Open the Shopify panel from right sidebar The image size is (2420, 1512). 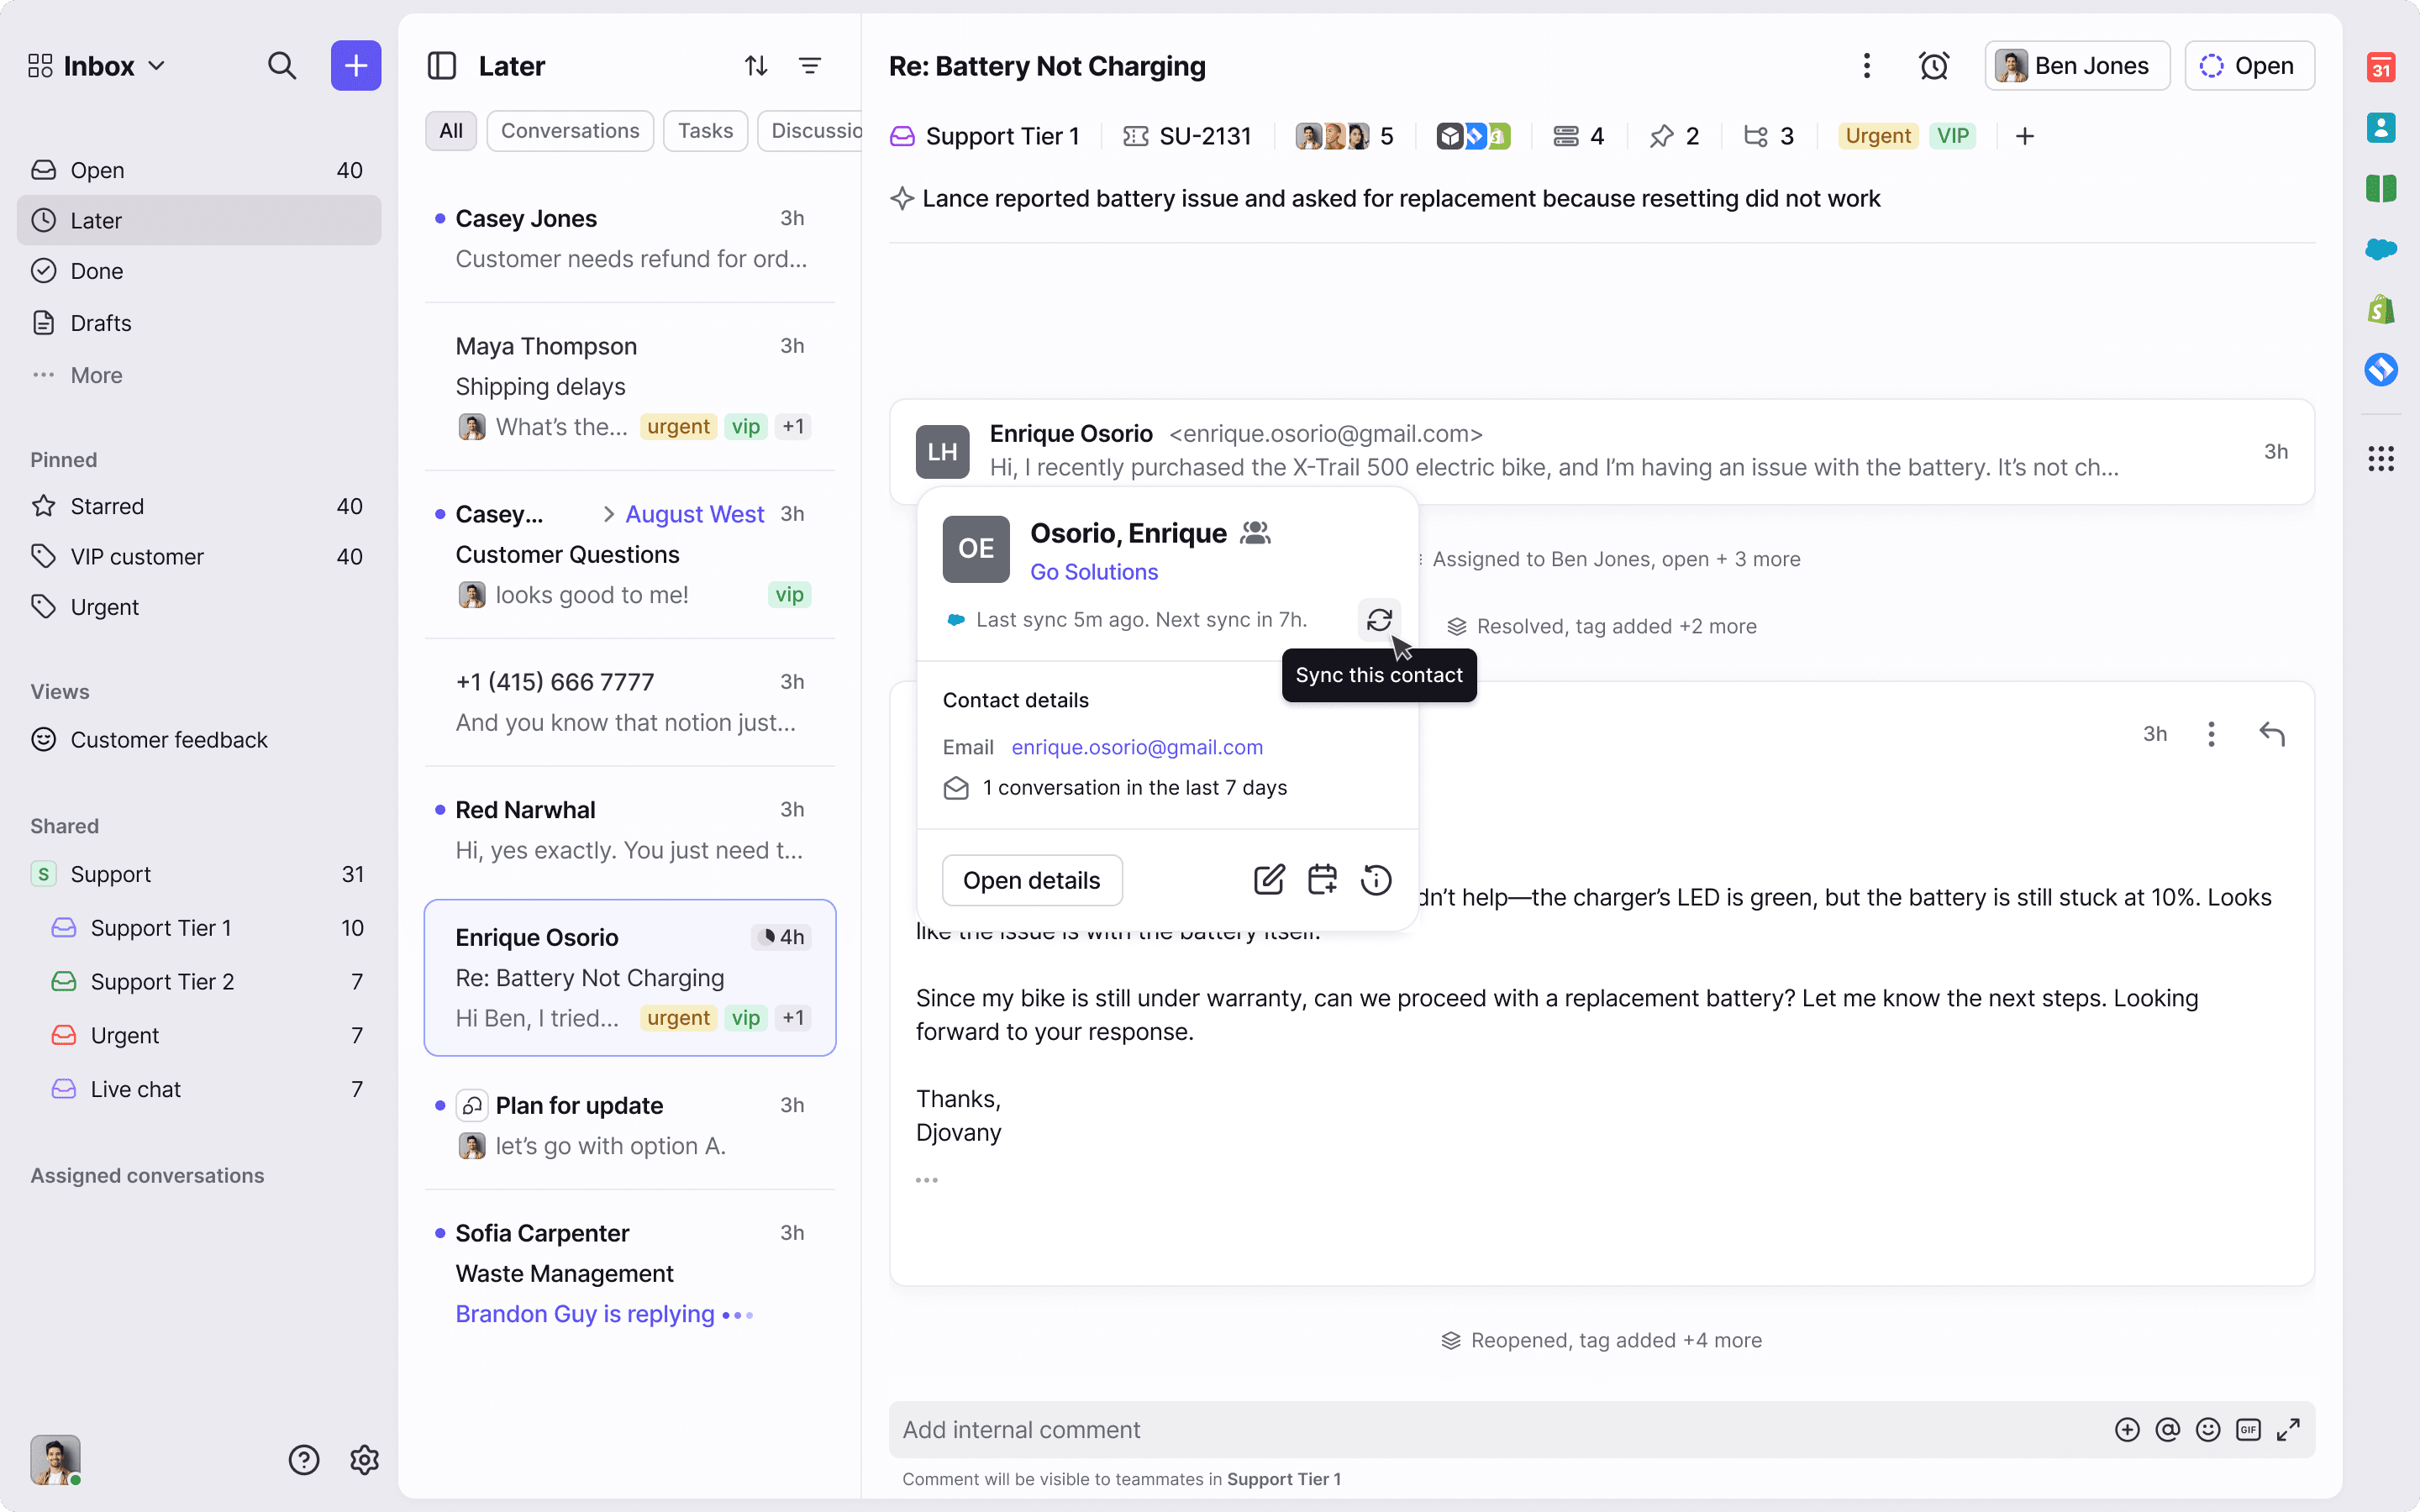tap(2380, 308)
